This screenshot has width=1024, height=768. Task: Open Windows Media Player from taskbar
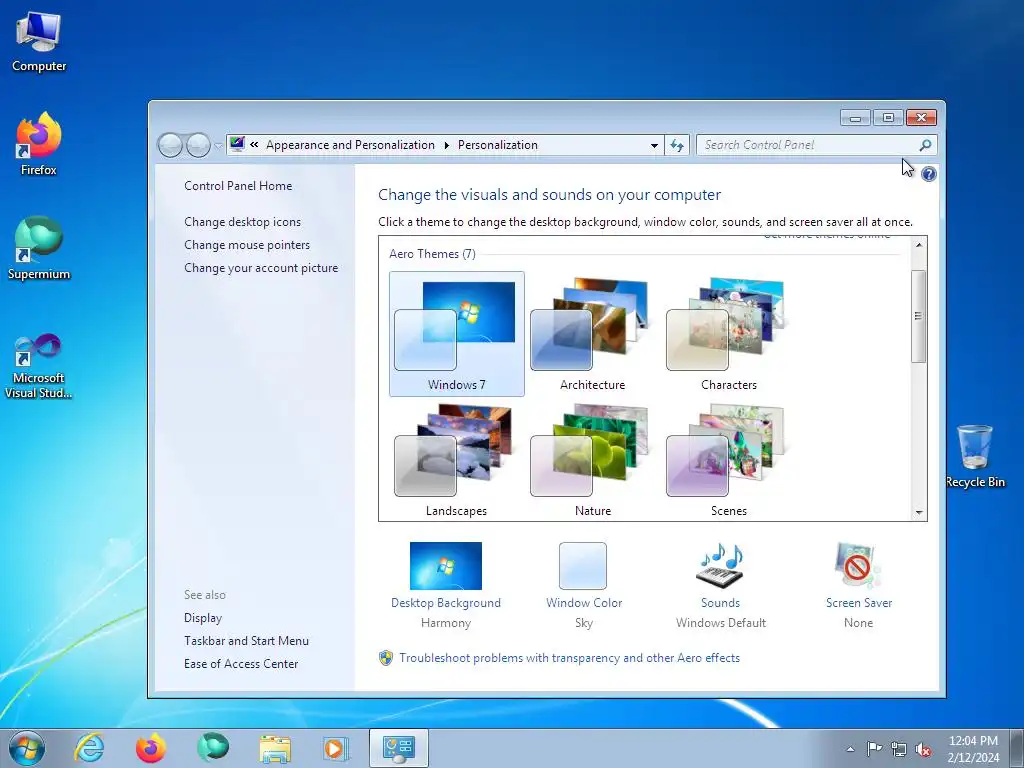[x=336, y=748]
